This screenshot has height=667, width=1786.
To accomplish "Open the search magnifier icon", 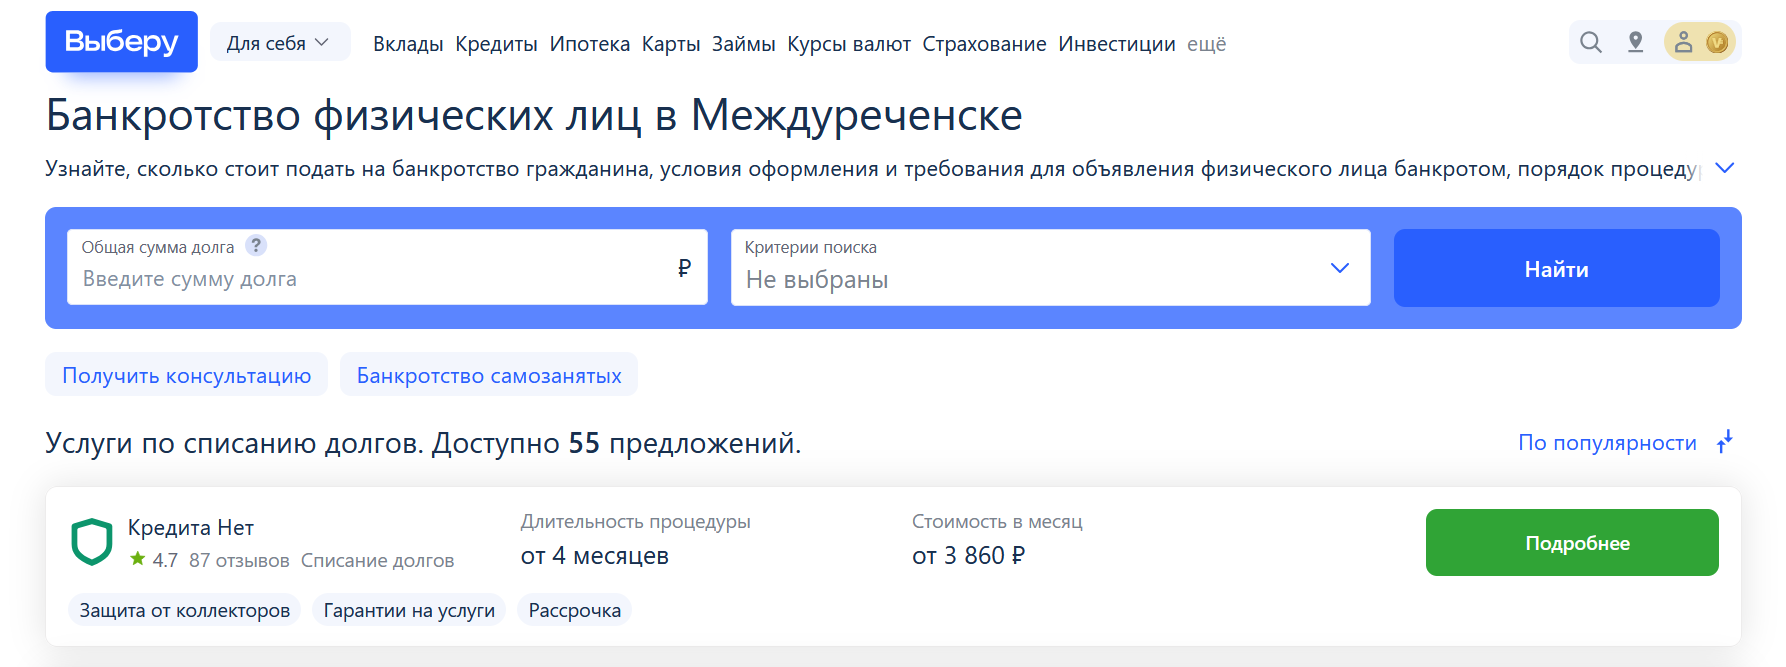I will 1590,42.
